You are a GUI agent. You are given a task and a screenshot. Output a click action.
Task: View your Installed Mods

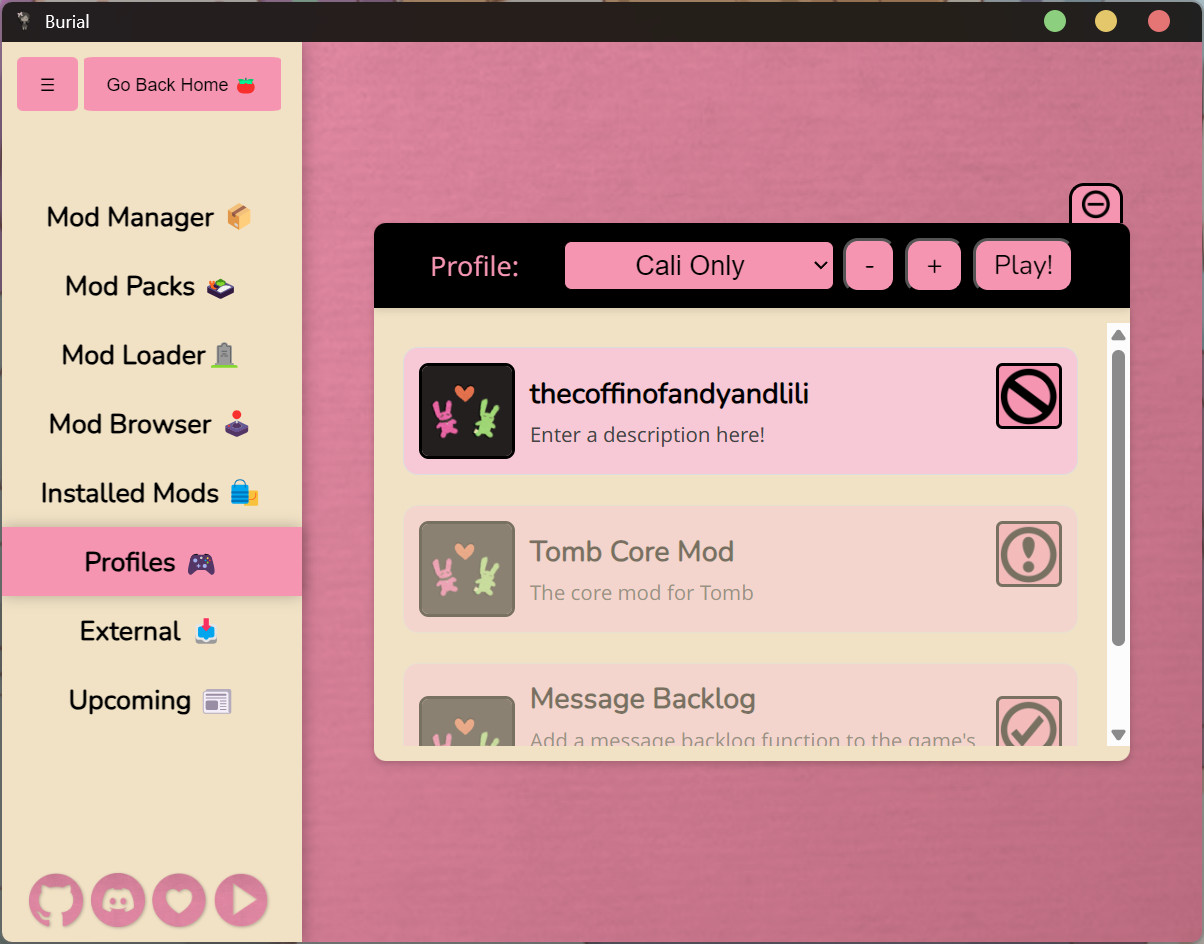150,492
